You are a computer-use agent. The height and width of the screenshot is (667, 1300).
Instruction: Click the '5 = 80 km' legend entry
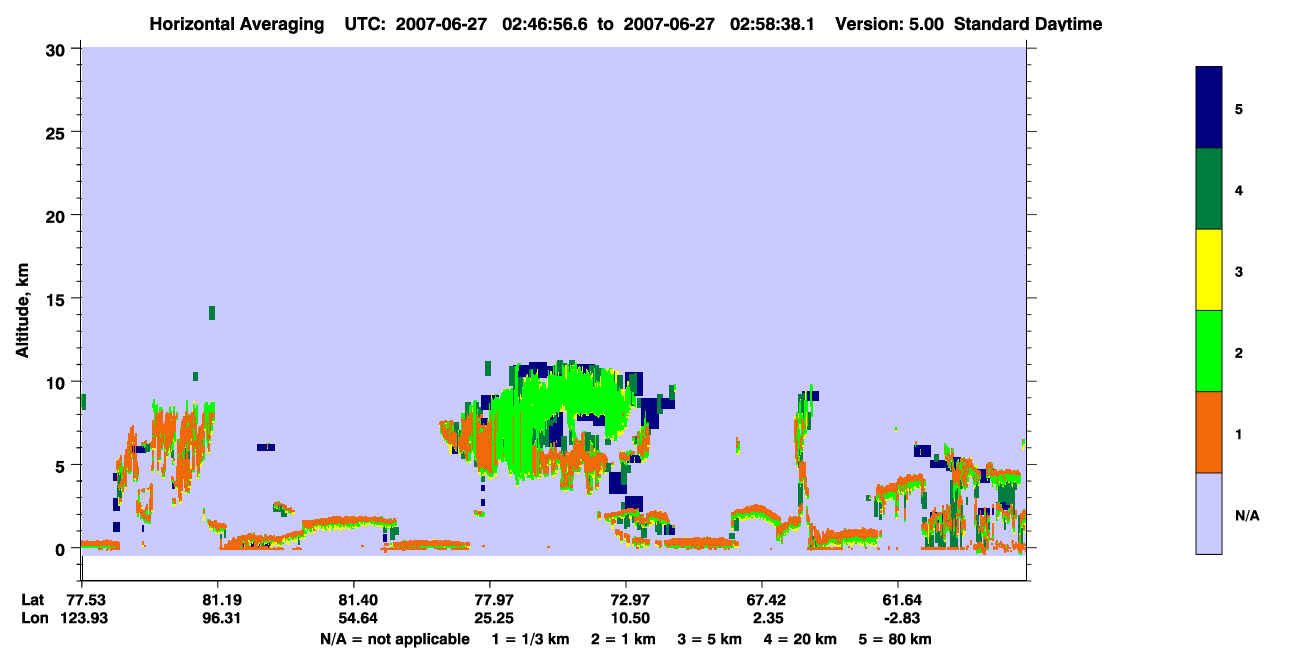[895, 639]
